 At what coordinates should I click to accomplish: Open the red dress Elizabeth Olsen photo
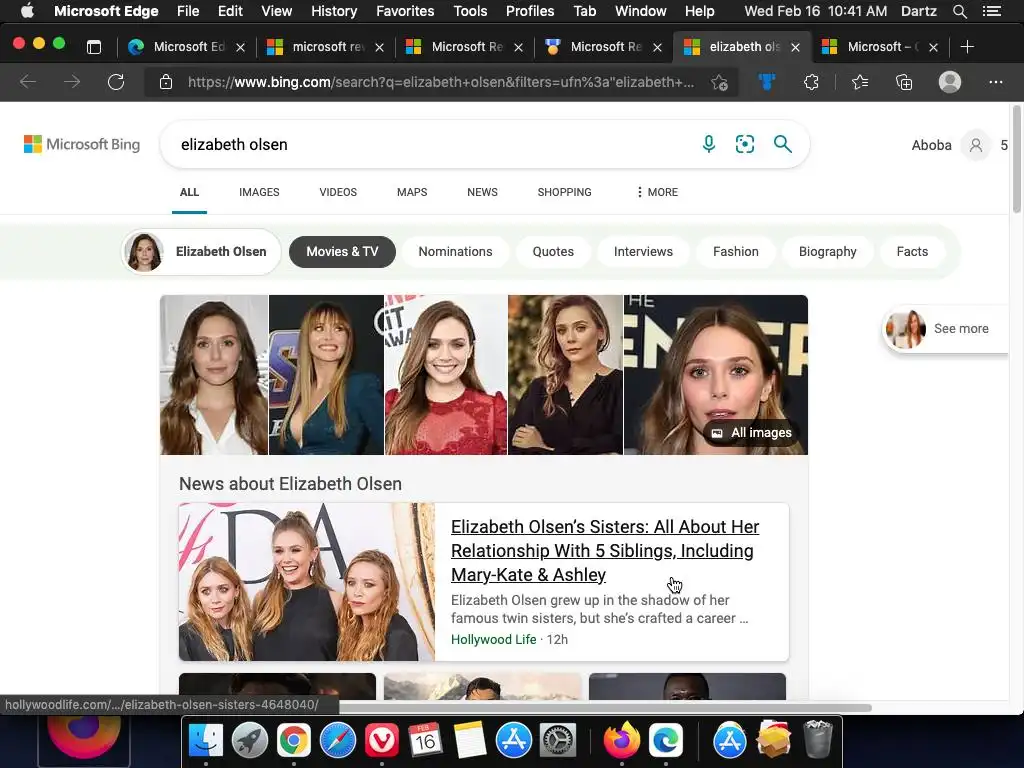[446, 375]
